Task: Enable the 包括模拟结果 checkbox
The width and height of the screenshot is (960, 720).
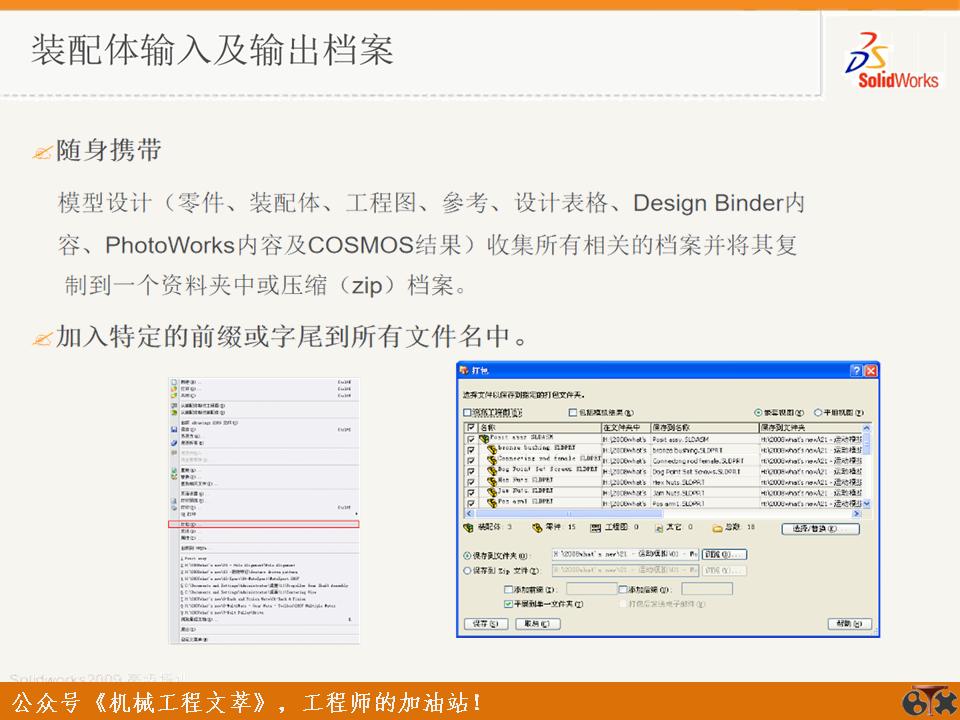Action: tap(571, 413)
